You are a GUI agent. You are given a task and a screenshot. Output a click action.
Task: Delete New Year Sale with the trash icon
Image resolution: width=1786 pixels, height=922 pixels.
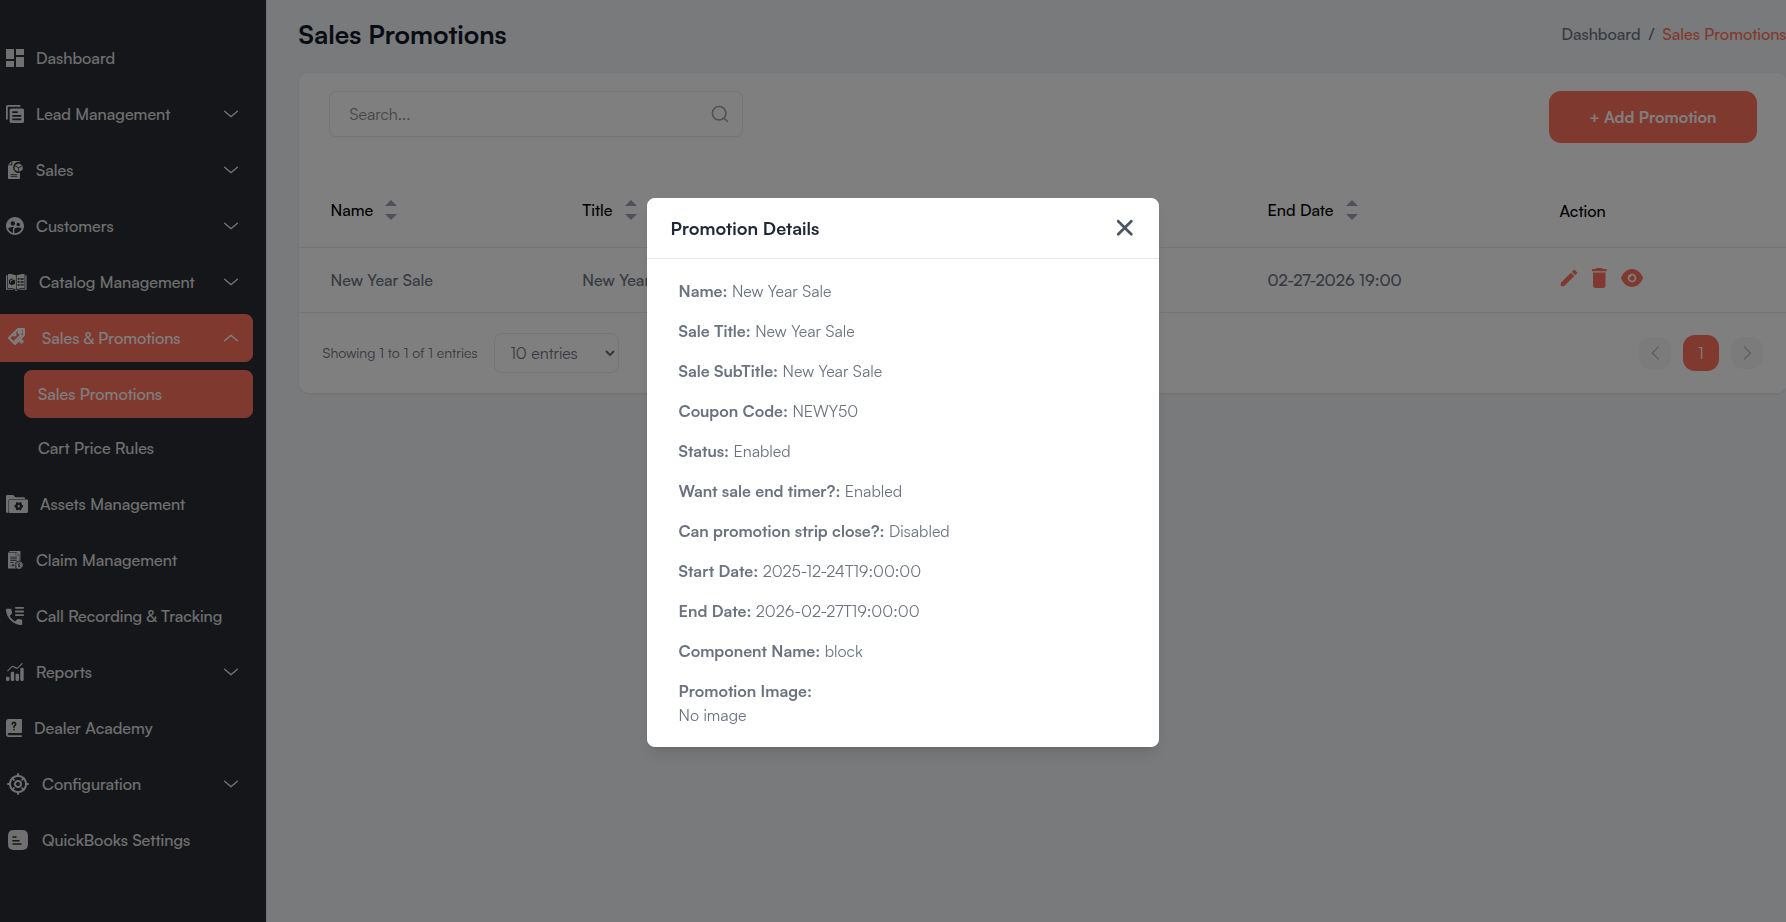[x=1599, y=278]
